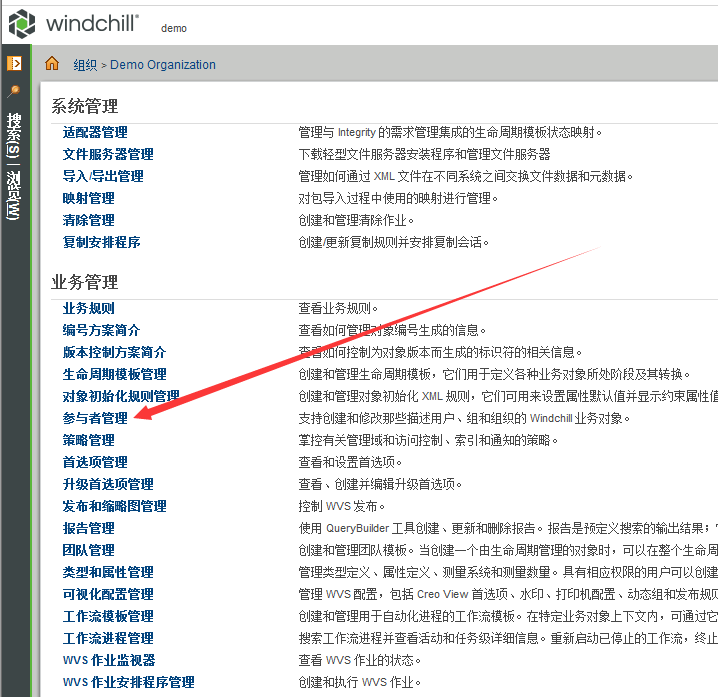Image resolution: width=718 pixels, height=697 pixels.
Task: Open 清除管理 link
Action: 89,220
